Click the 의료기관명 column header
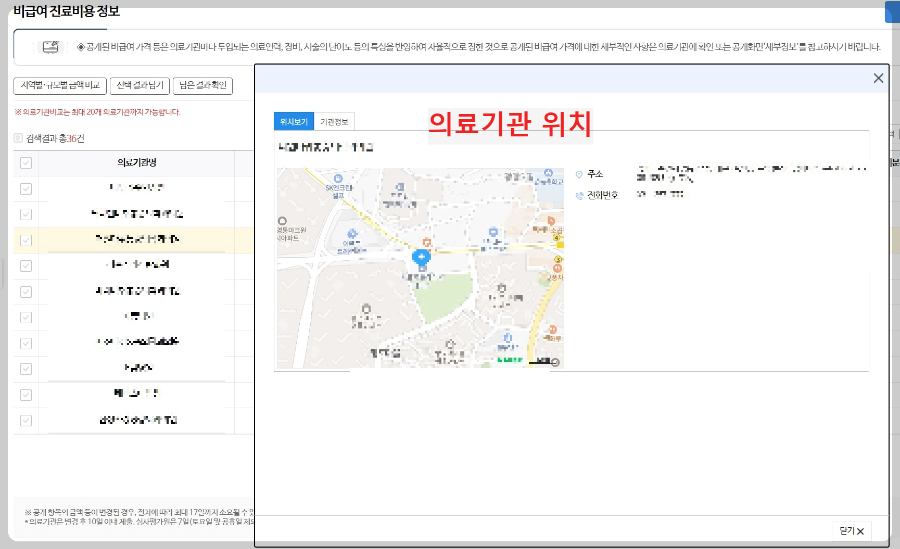Image resolution: width=900 pixels, height=549 pixels. [x=137, y=163]
